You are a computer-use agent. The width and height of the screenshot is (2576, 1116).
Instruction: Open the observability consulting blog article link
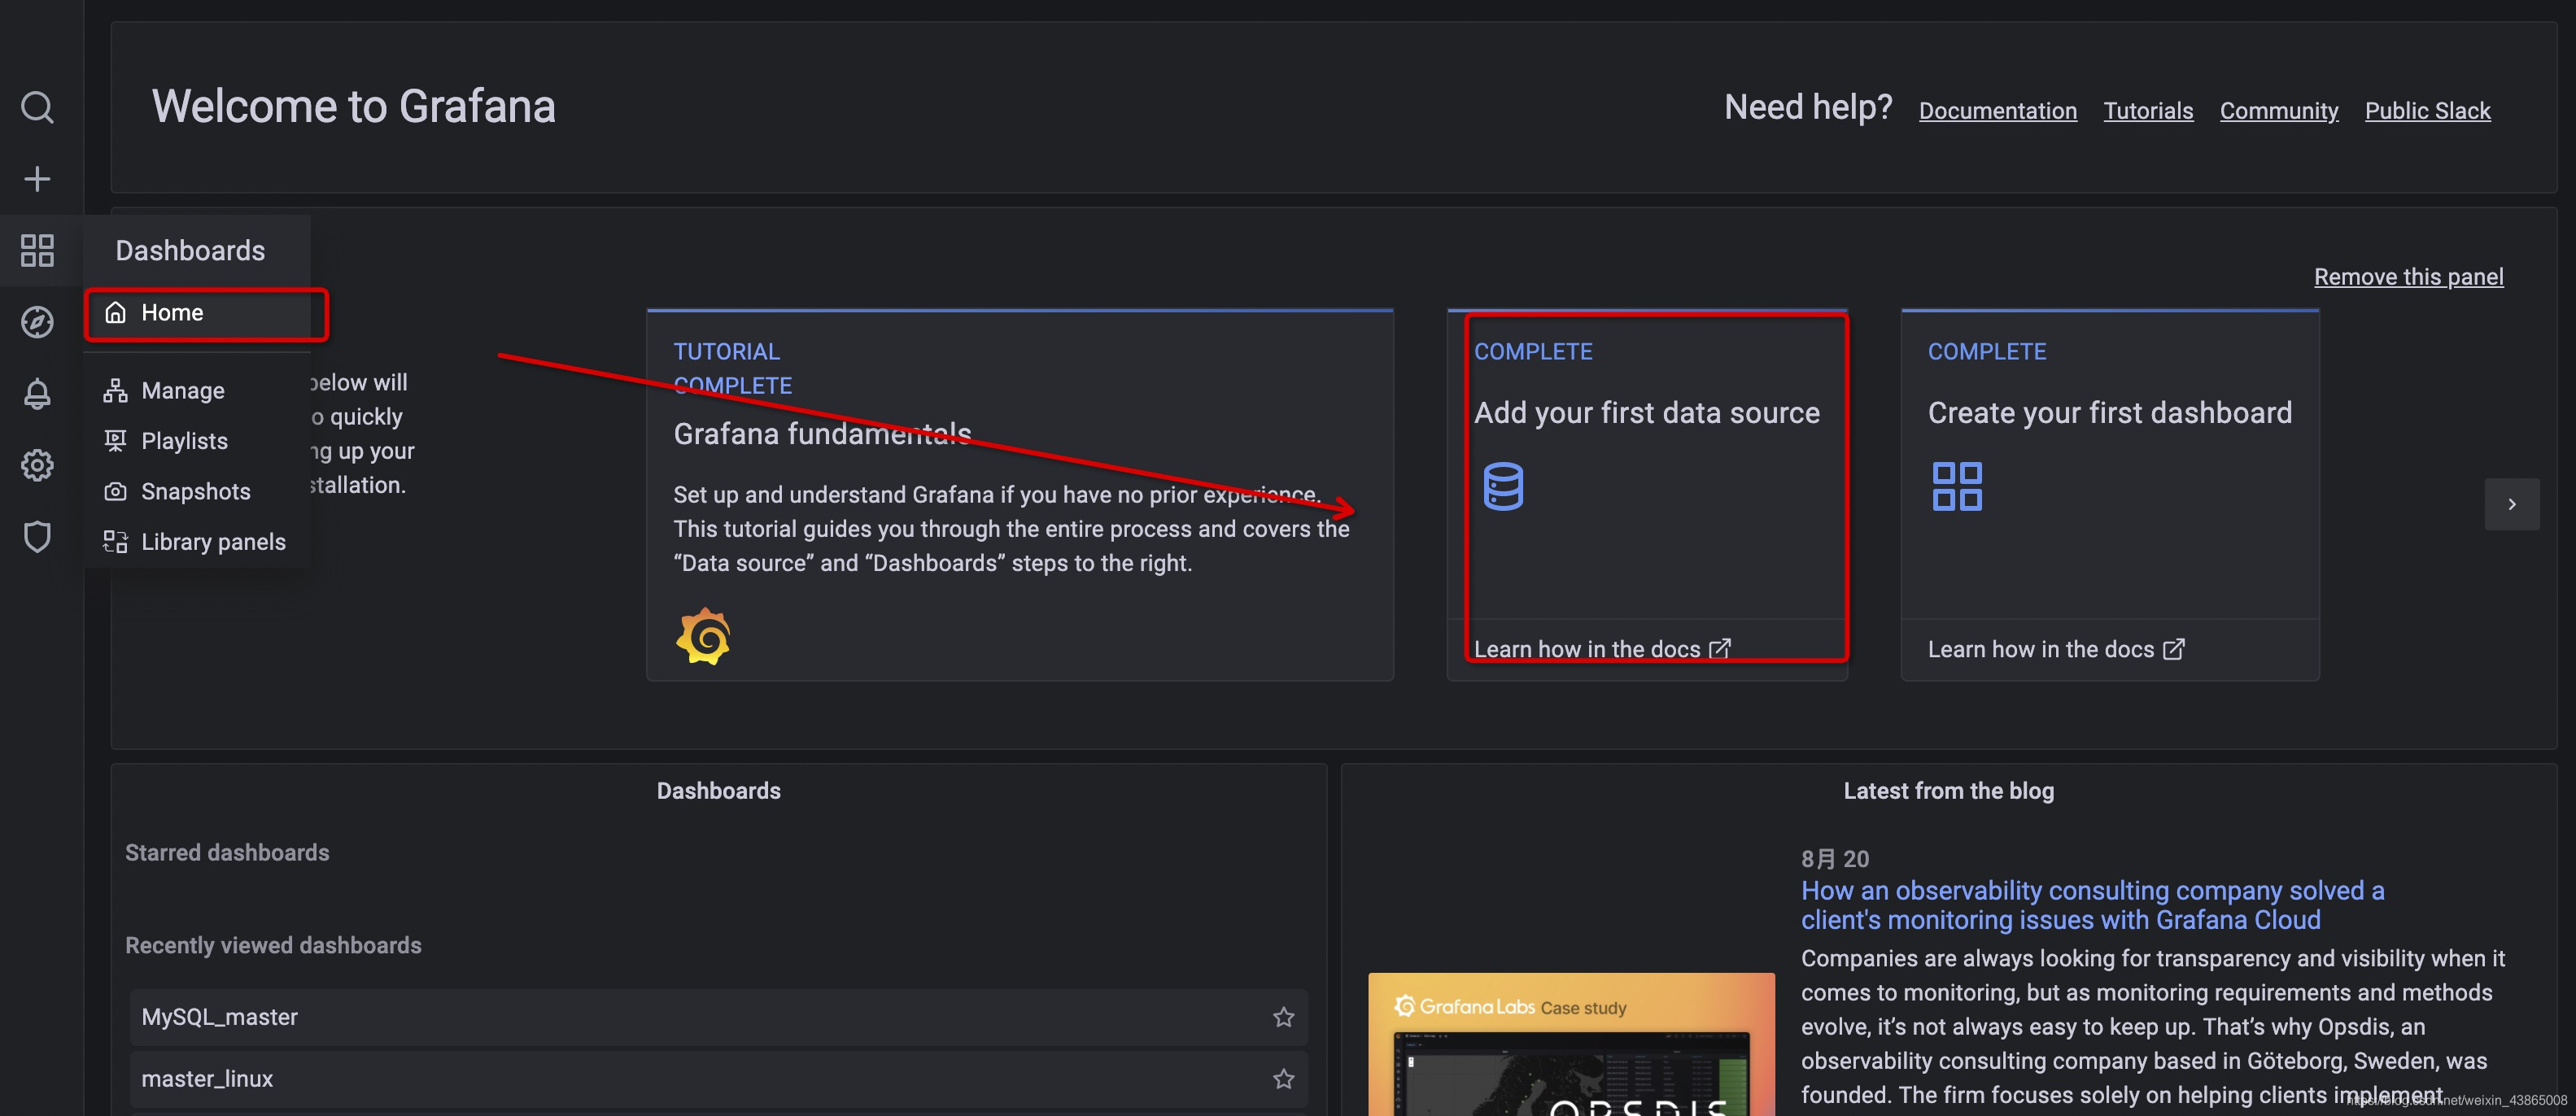(x=2092, y=905)
